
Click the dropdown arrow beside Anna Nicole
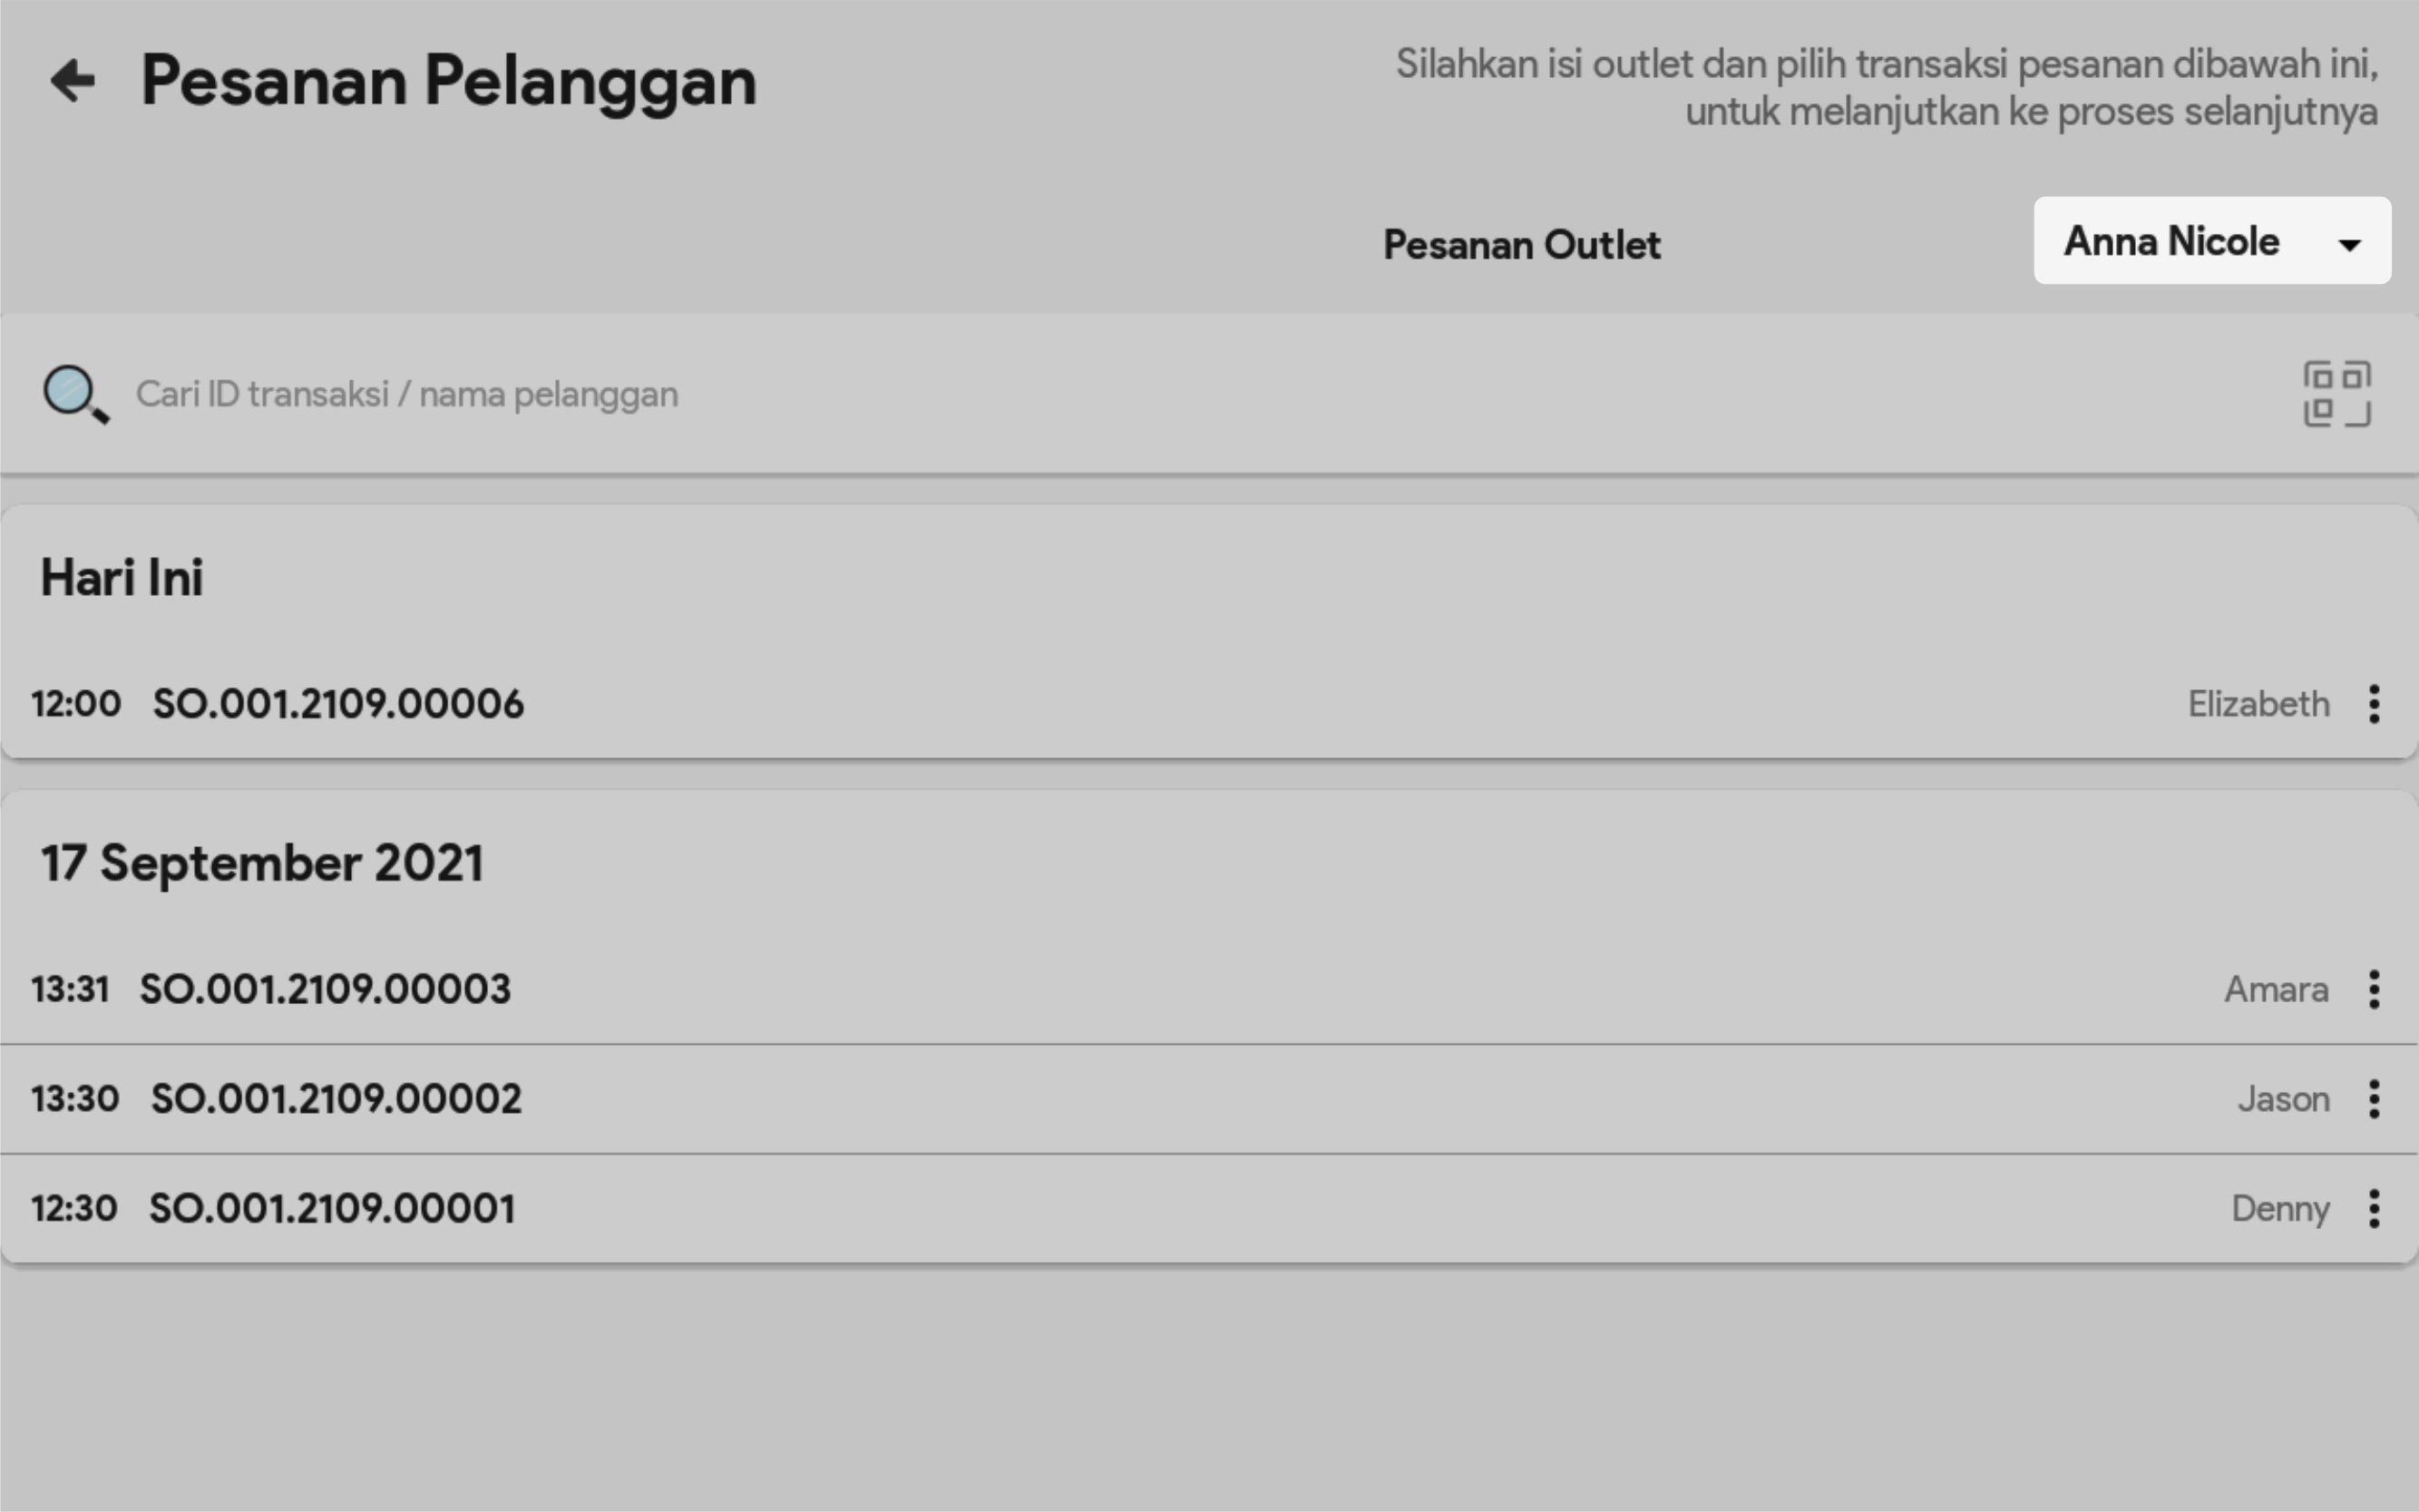click(x=2349, y=244)
